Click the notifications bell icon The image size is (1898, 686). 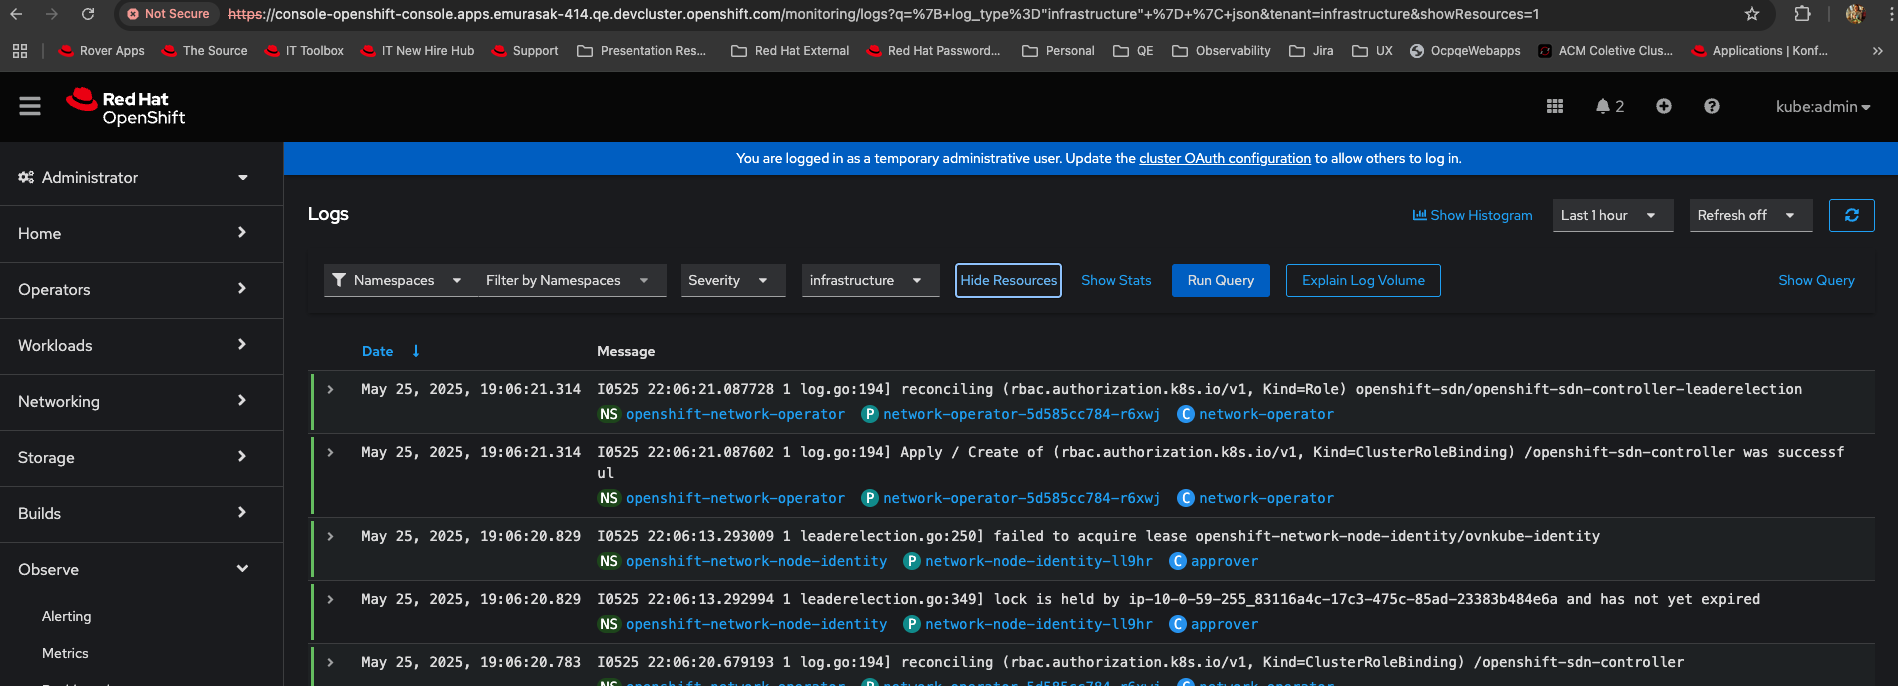1603,106
